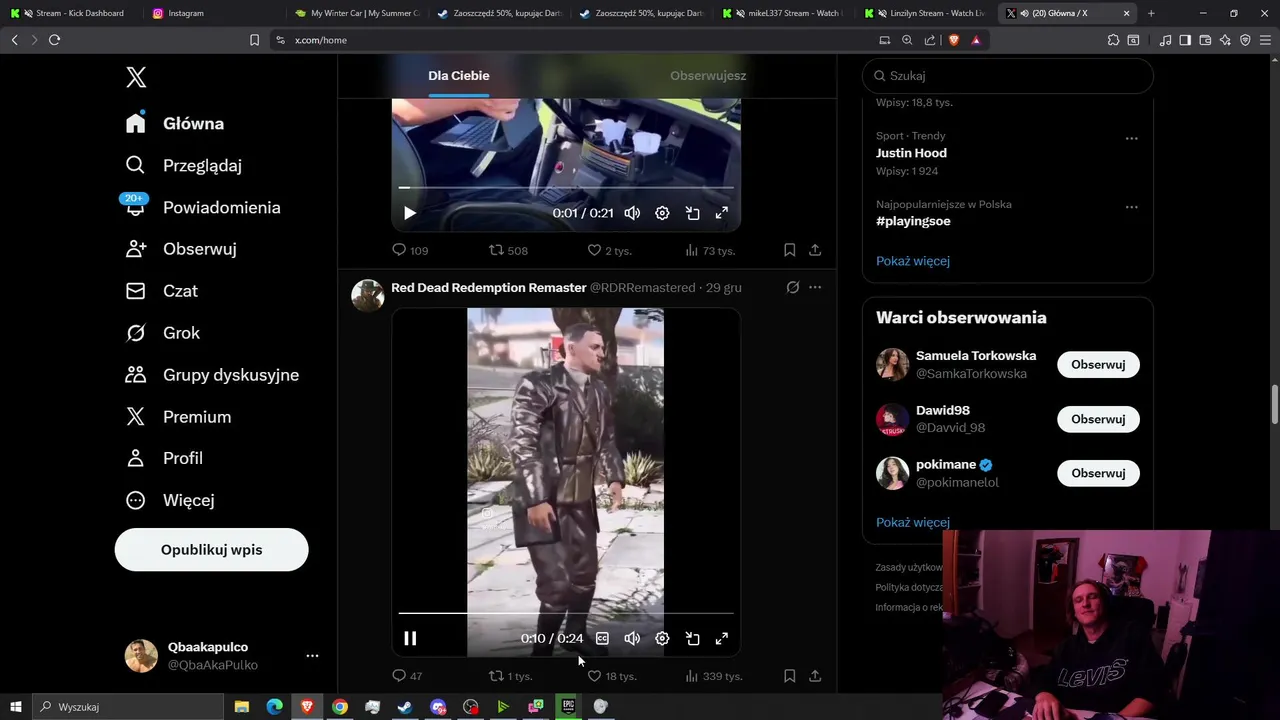Open Przeglądaj search page
This screenshot has height=720, width=1280.
click(x=184, y=165)
